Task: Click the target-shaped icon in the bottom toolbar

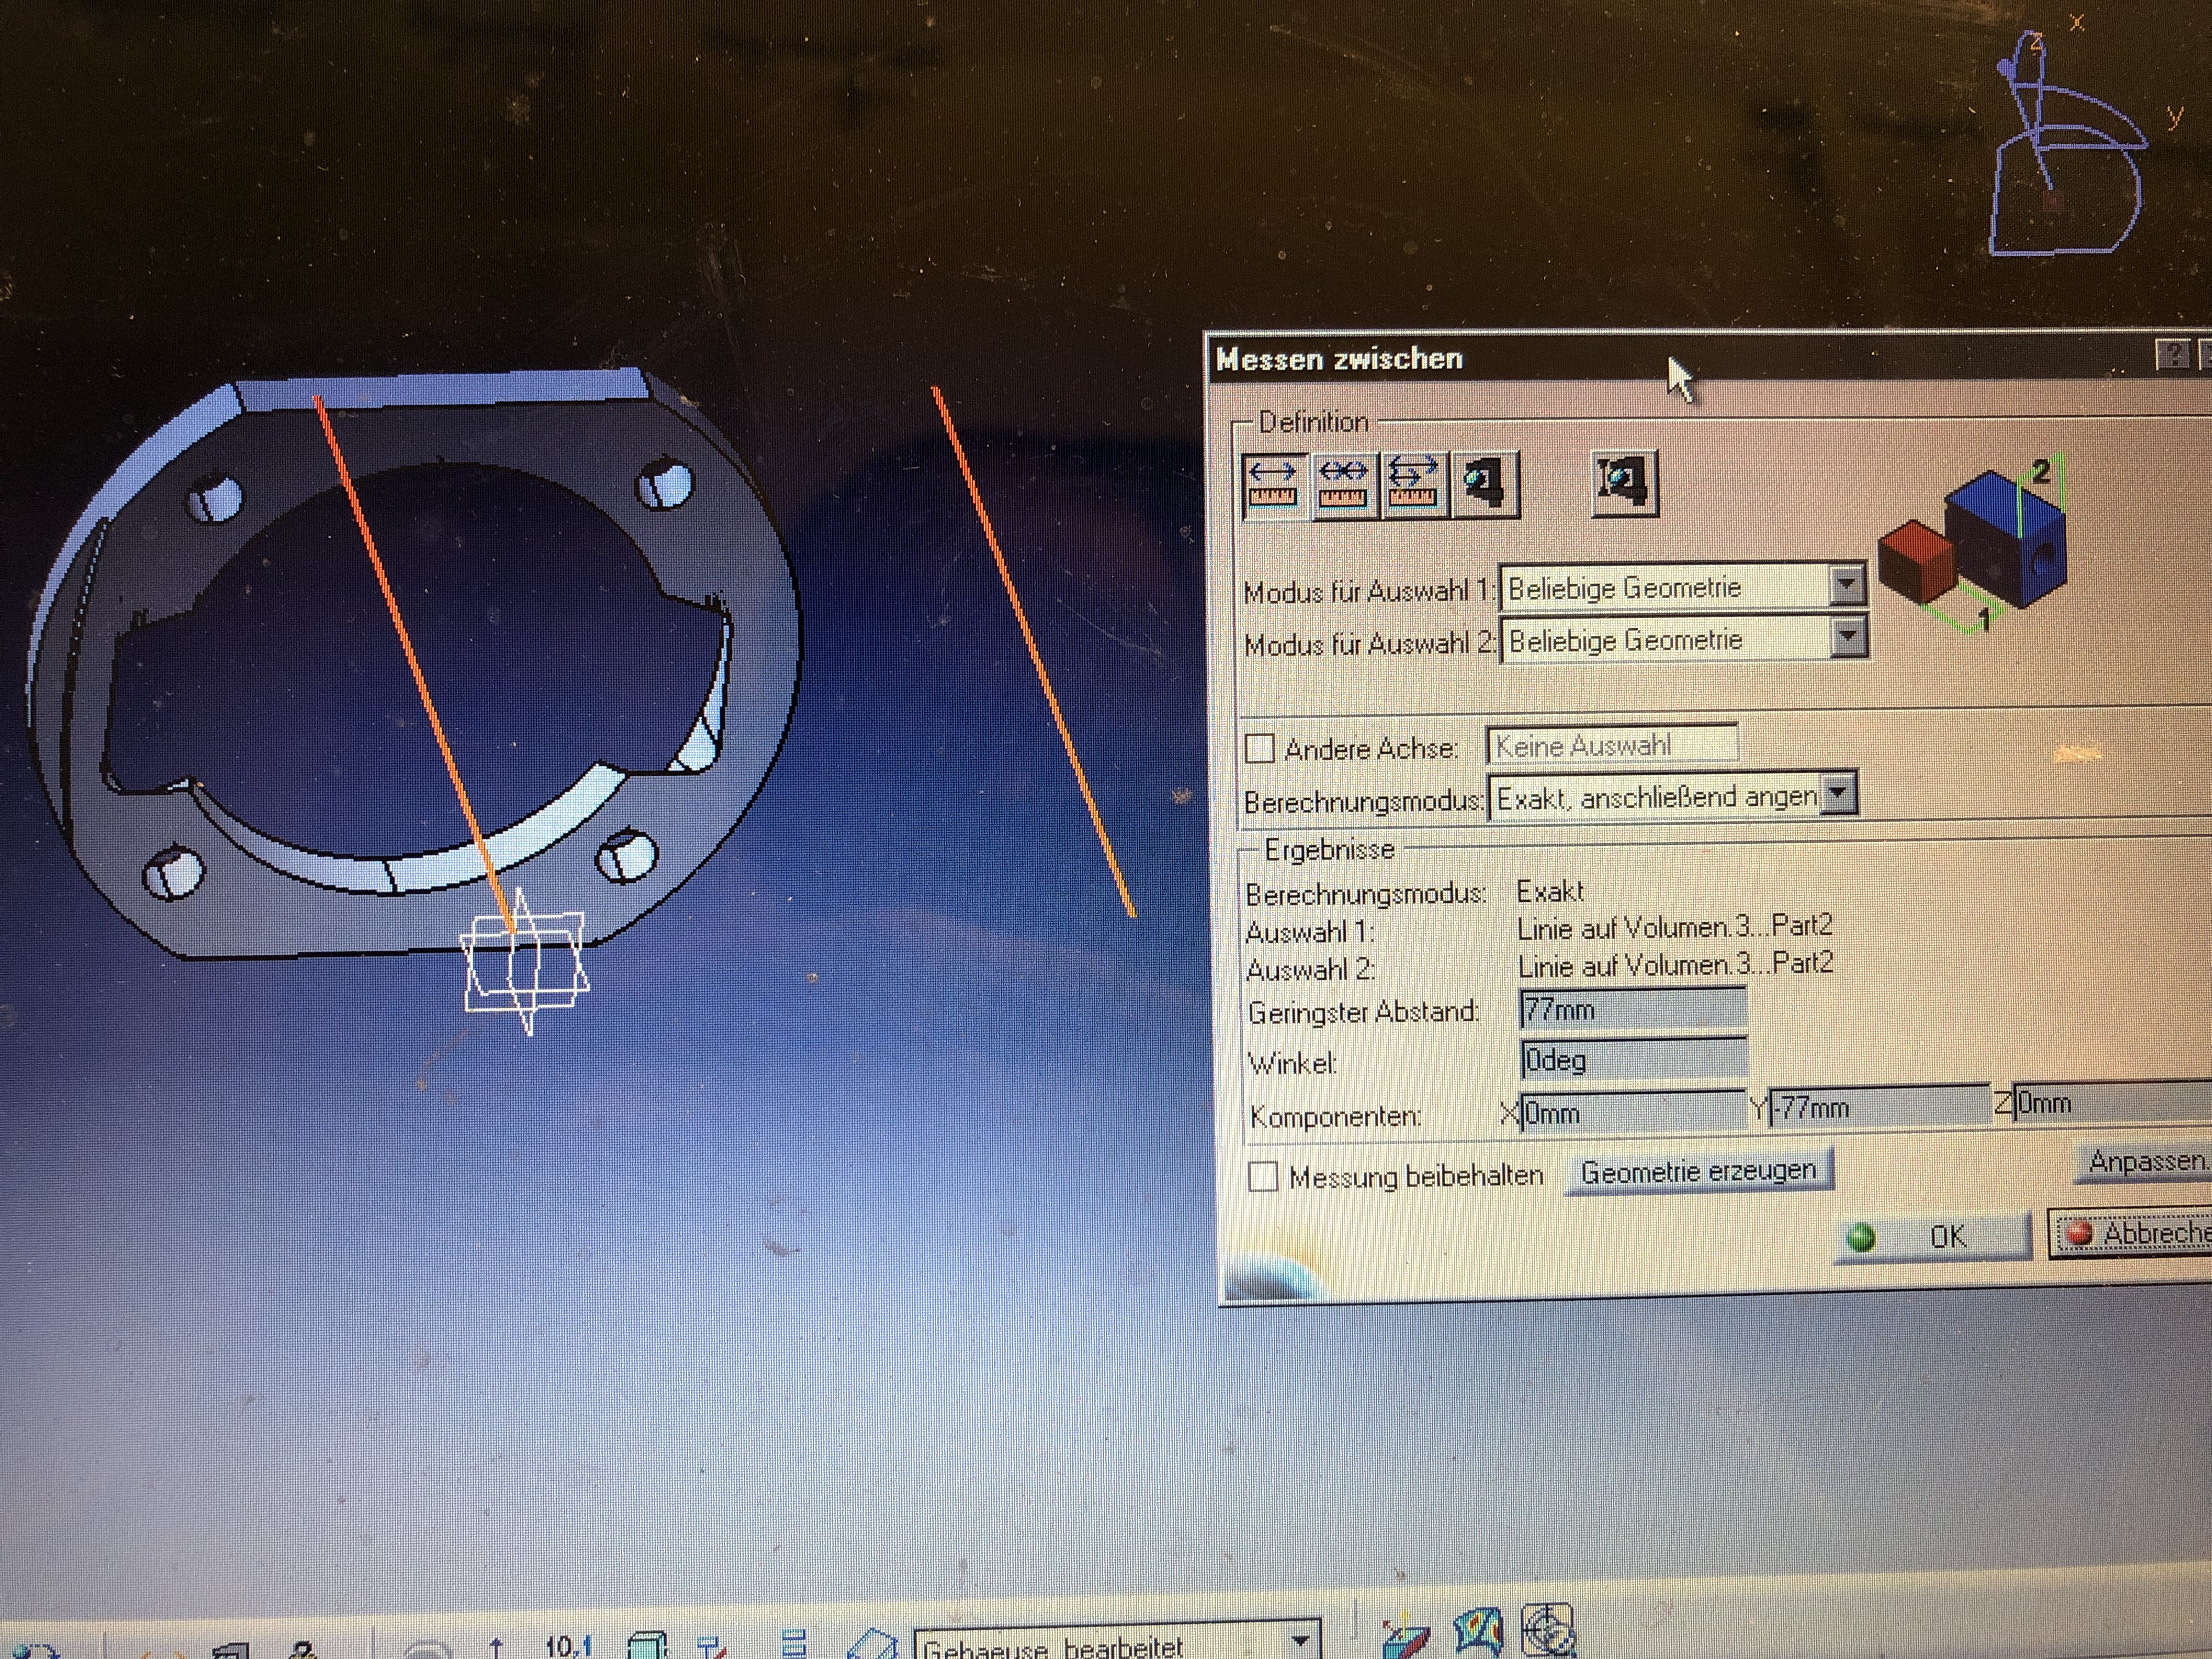Action: click(1547, 1632)
